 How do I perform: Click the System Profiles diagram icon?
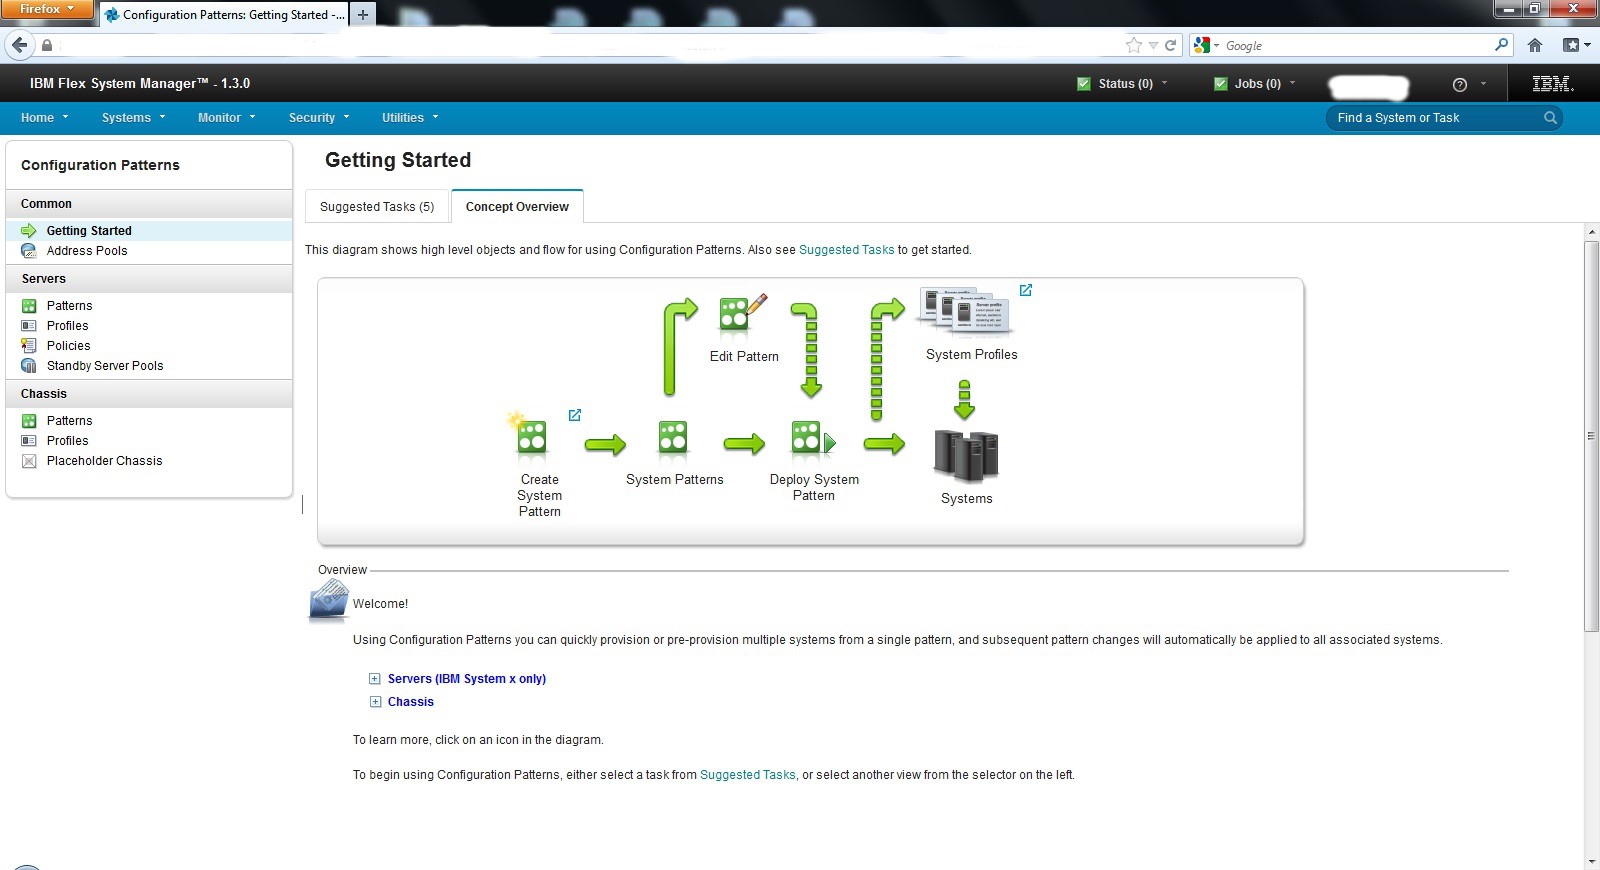pos(966,310)
